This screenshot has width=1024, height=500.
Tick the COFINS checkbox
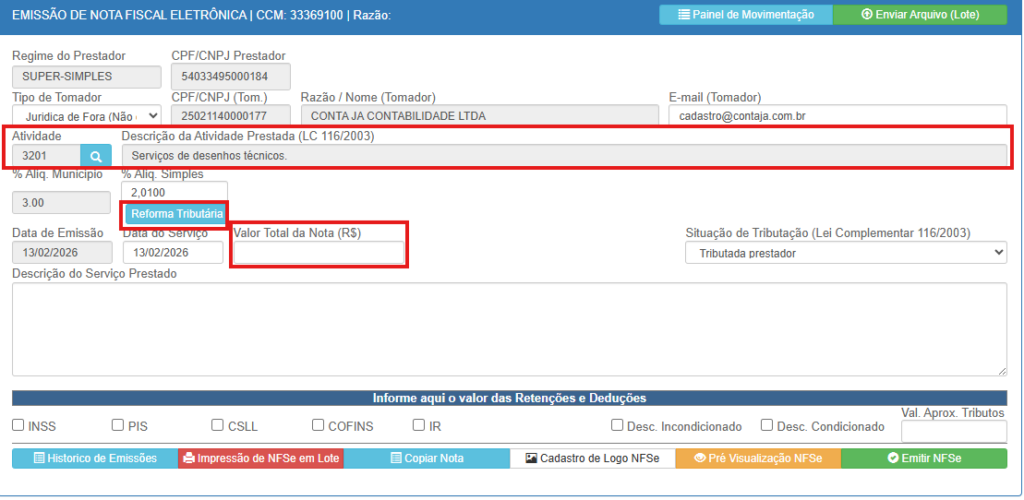point(318,425)
